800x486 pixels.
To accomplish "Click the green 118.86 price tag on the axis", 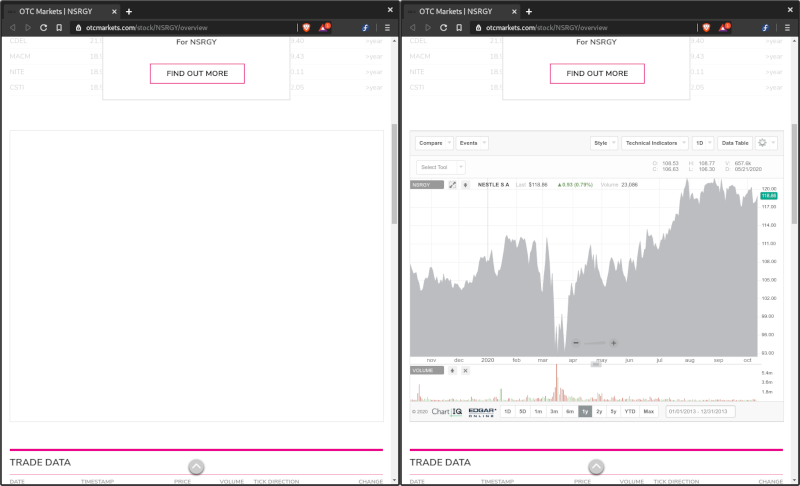I will click(x=769, y=196).
